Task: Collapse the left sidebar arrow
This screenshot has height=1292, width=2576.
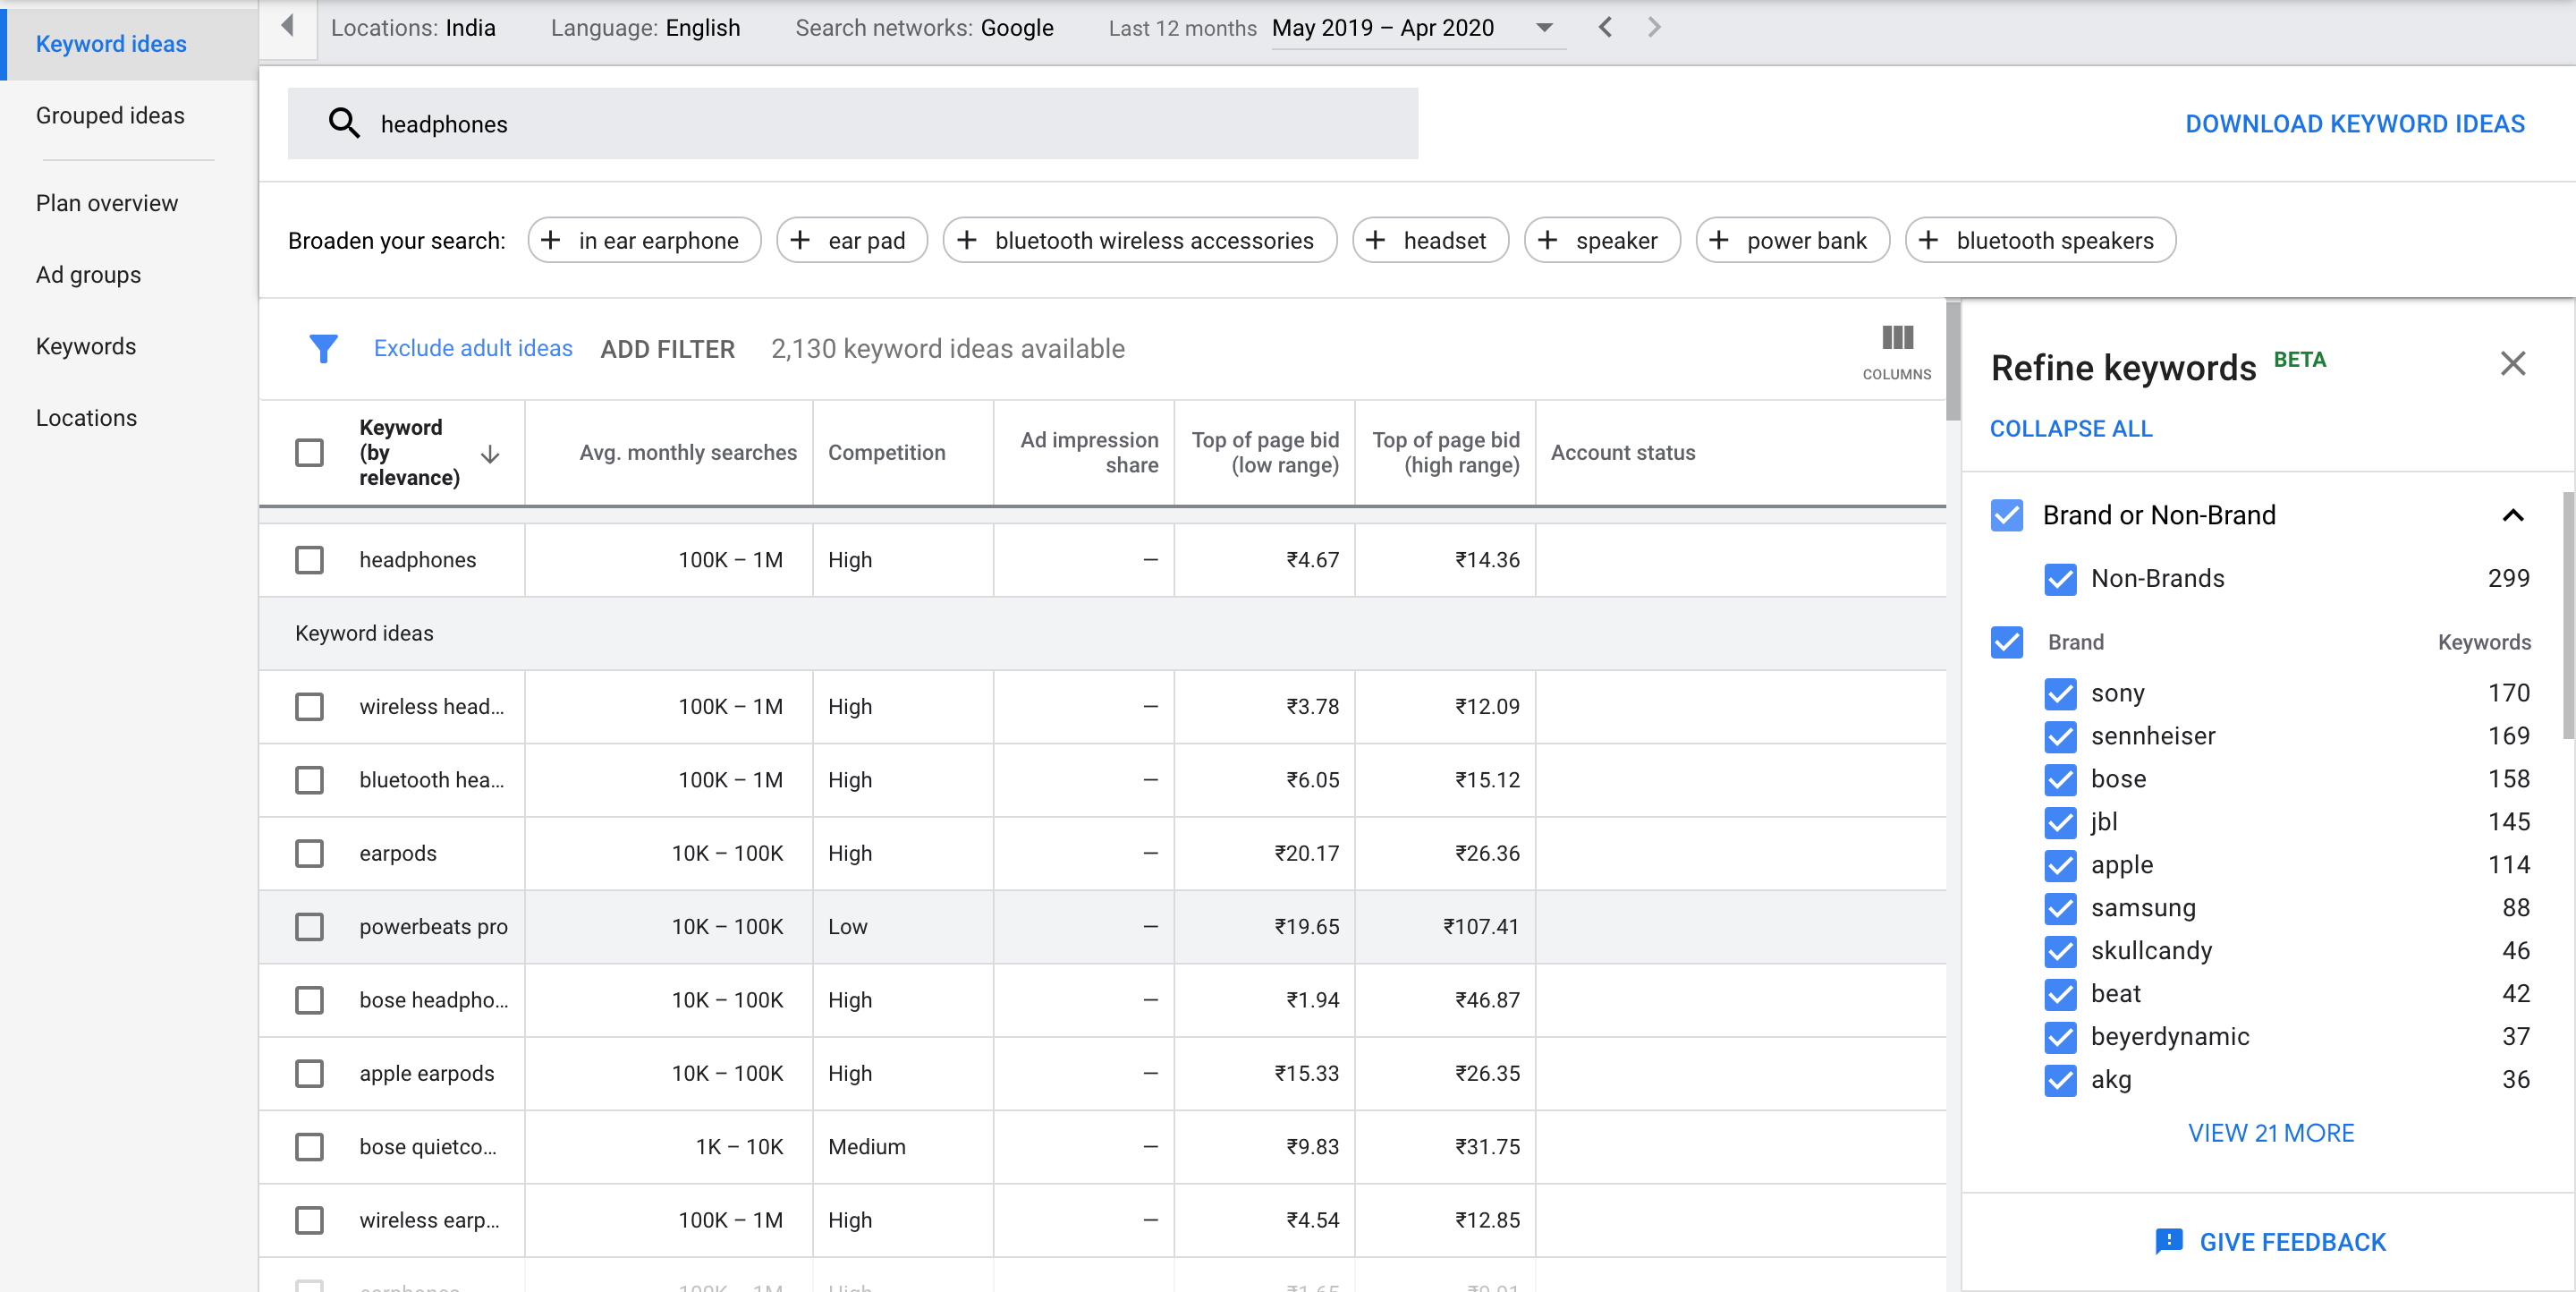Action: (x=287, y=26)
